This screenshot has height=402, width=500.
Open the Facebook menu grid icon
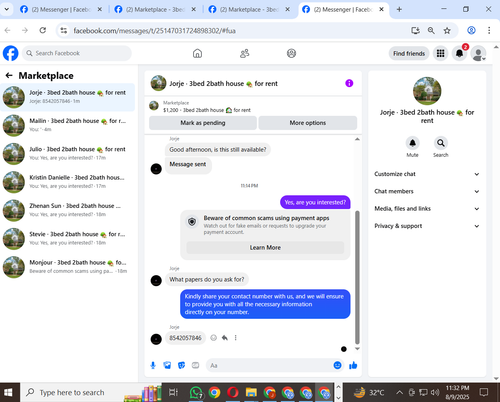[x=440, y=53]
